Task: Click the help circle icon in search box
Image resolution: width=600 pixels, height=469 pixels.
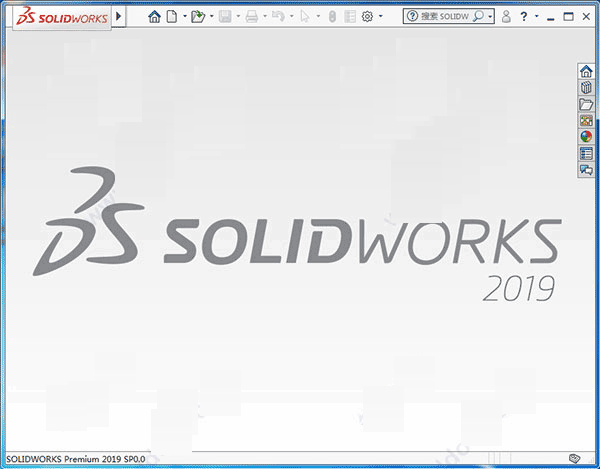Action: (412, 16)
